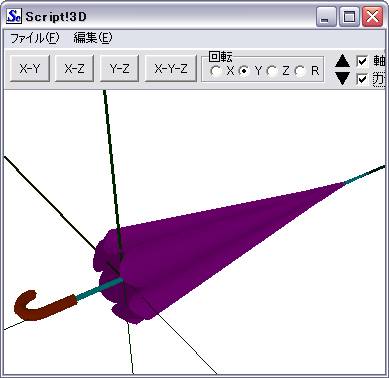The width and height of the screenshot is (389, 378).
Task: Switch to the Y-Z plane view
Action: pos(119,69)
